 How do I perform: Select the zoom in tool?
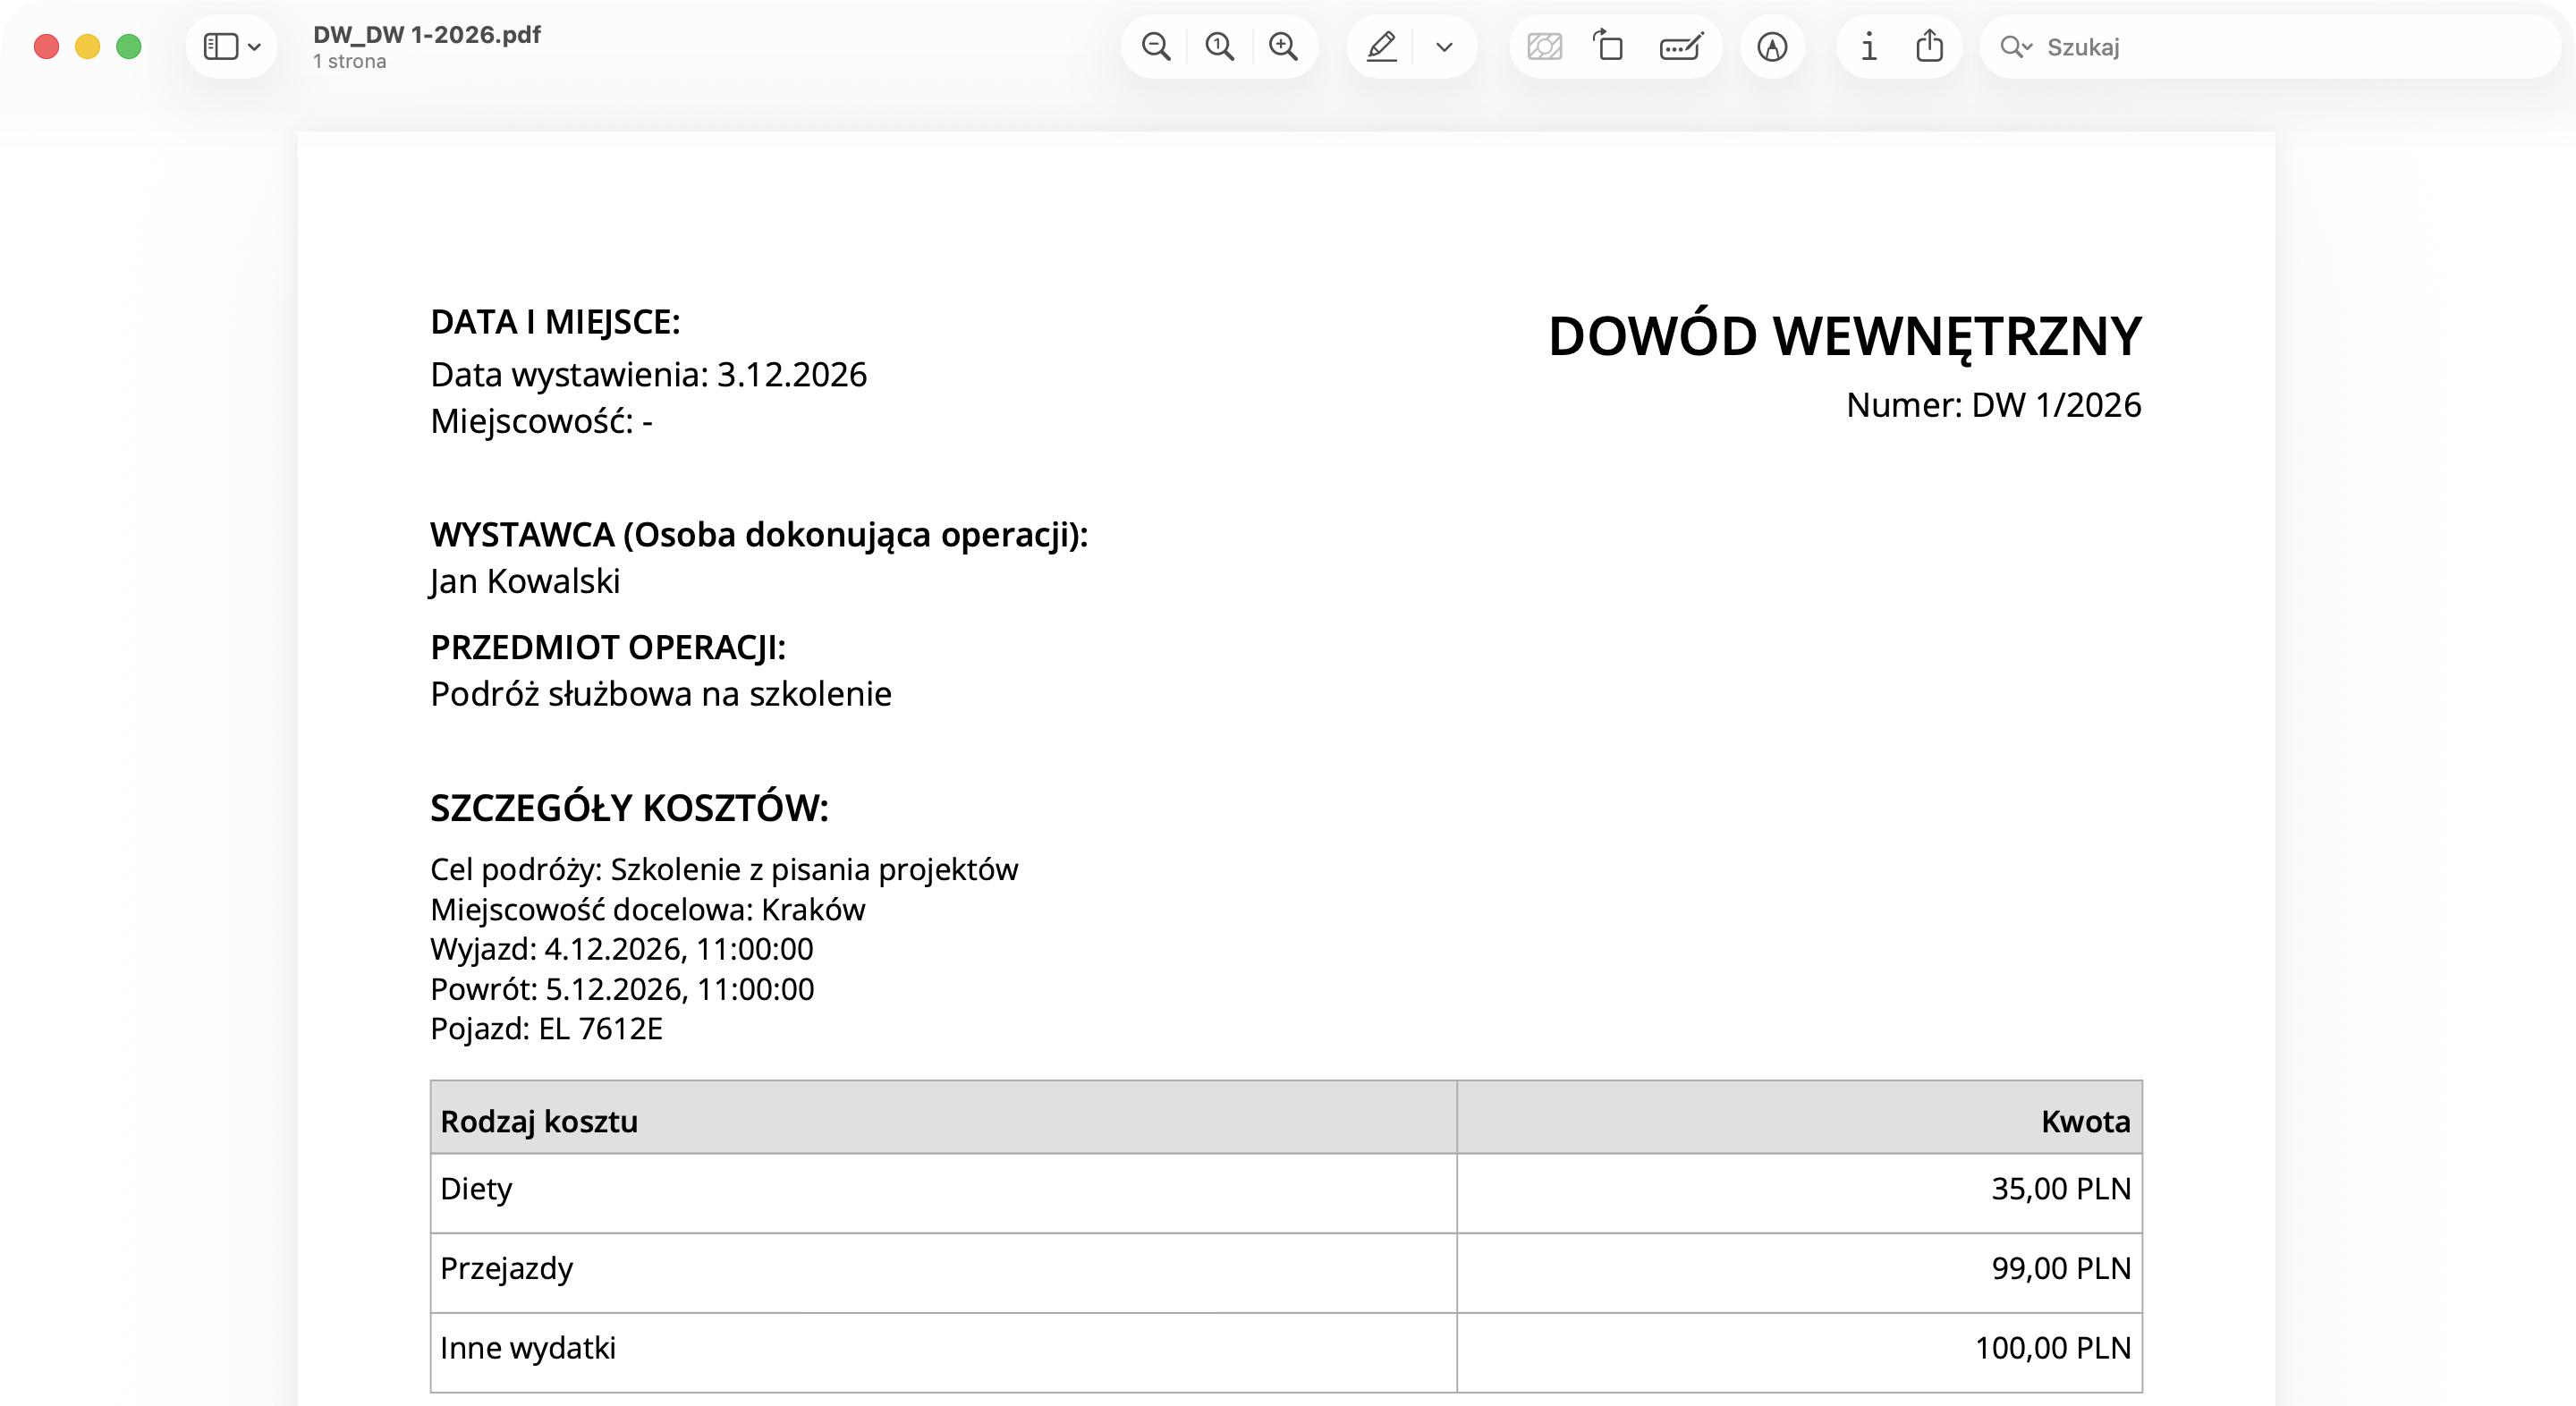1285,46
